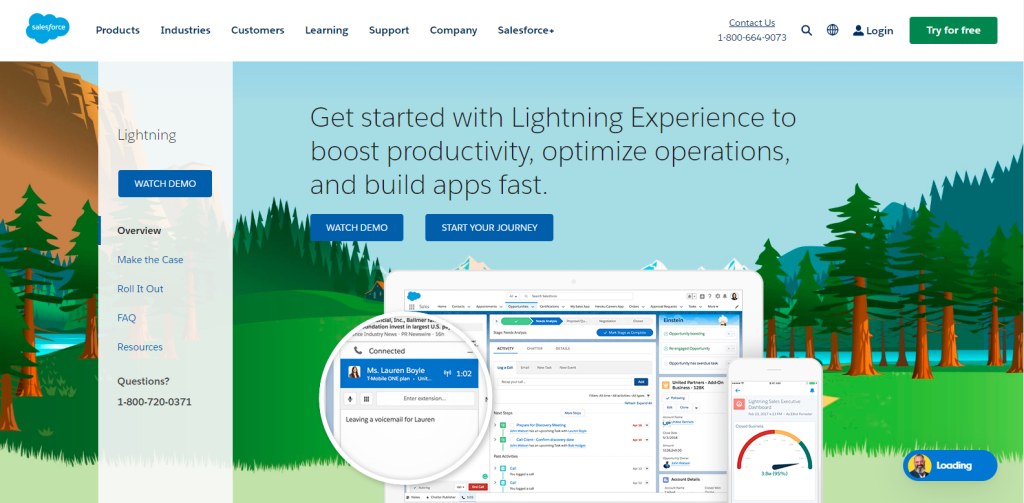Click the Connected phone handset icon
Image resolution: width=1024 pixels, height=503 pixels.
tap(358, 351)
